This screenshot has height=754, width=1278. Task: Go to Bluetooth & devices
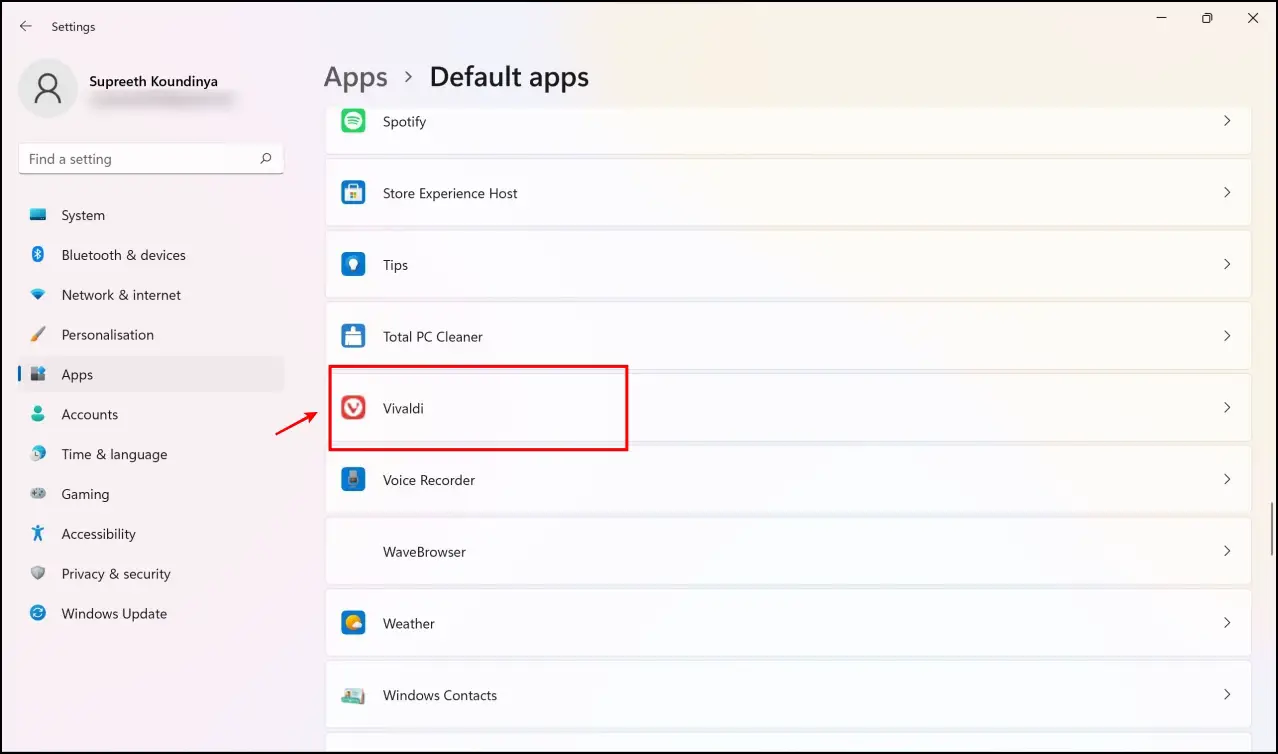(x=124, y=255)
